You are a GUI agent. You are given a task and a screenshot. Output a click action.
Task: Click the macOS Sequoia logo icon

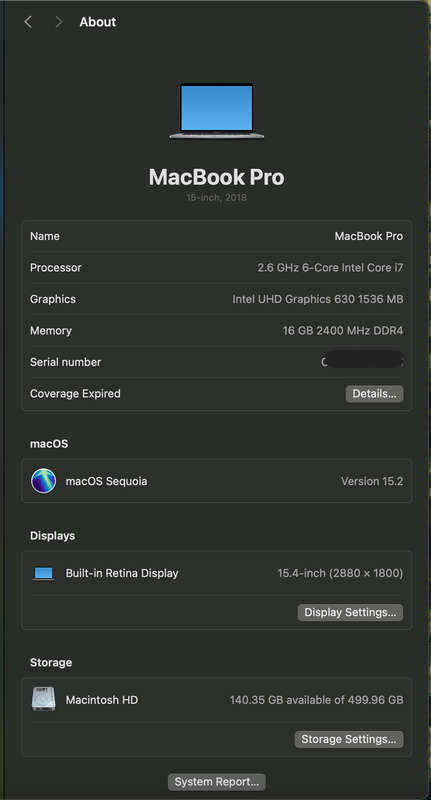pos(43,481)
